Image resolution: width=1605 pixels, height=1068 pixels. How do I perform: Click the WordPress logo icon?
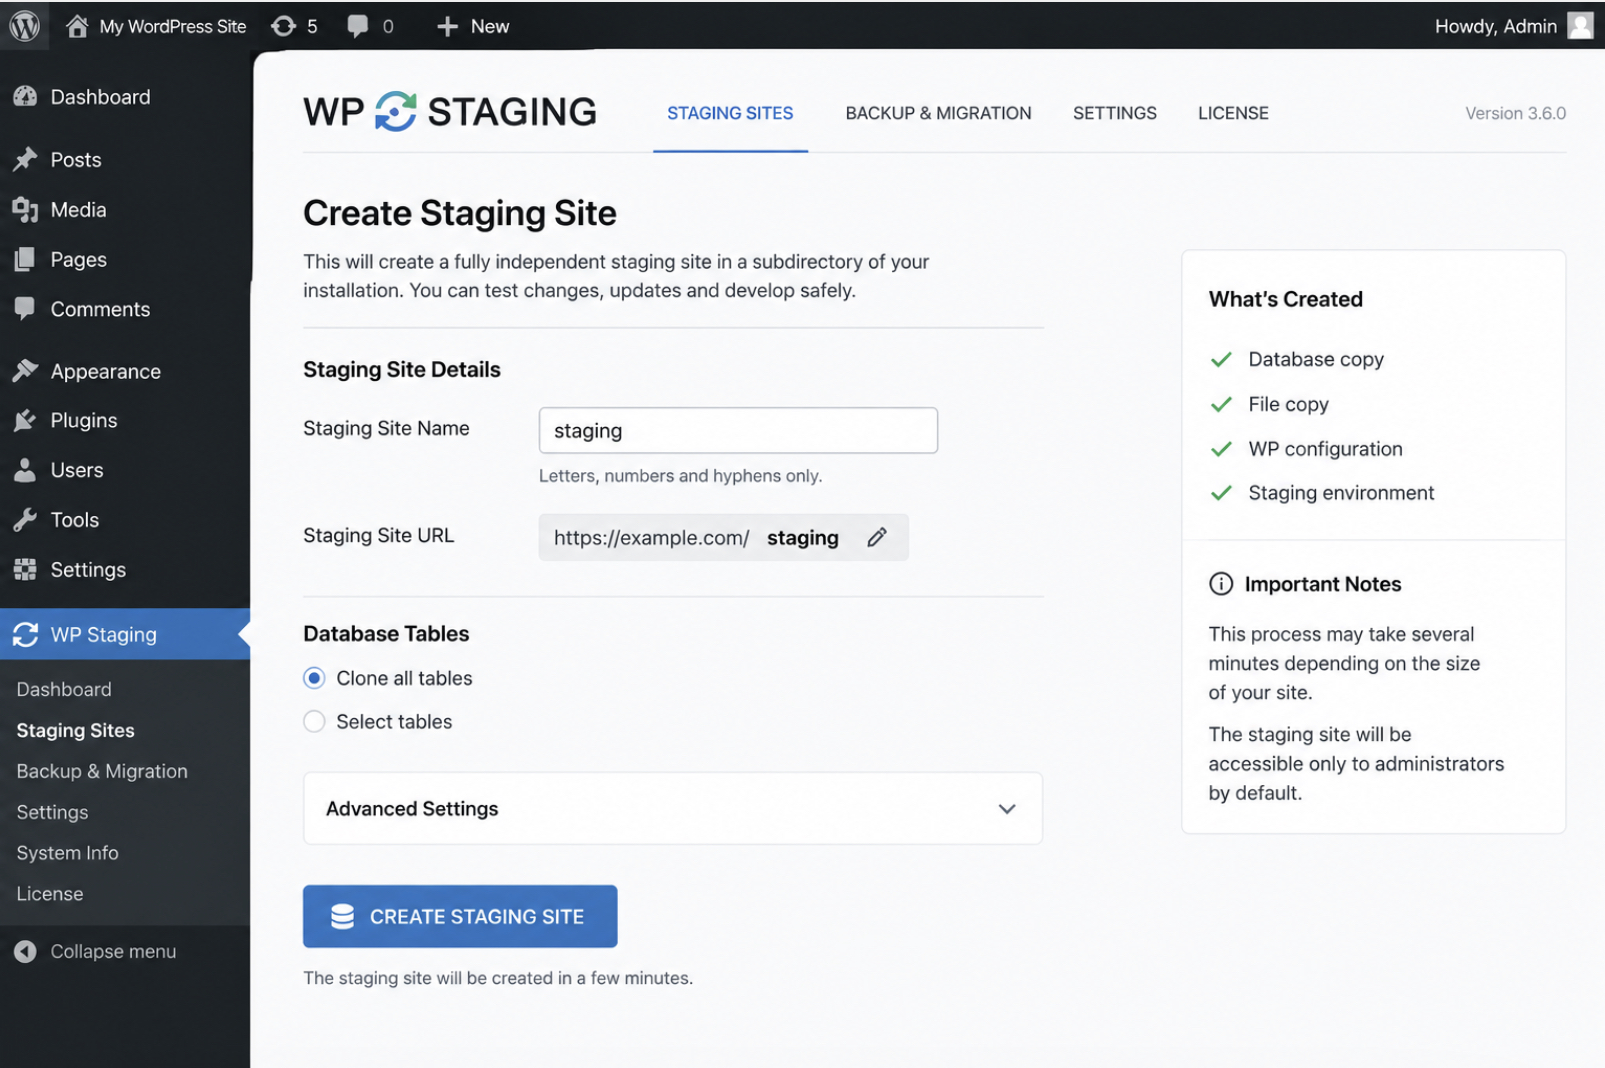click(24, 25)
